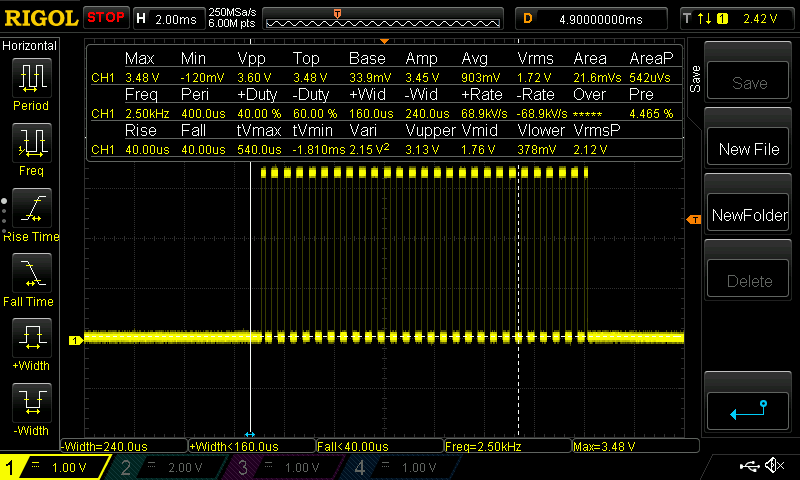800x480 pixels.
Task: Click the delay value 4.90000000ms field
Action: pos(591,19)
